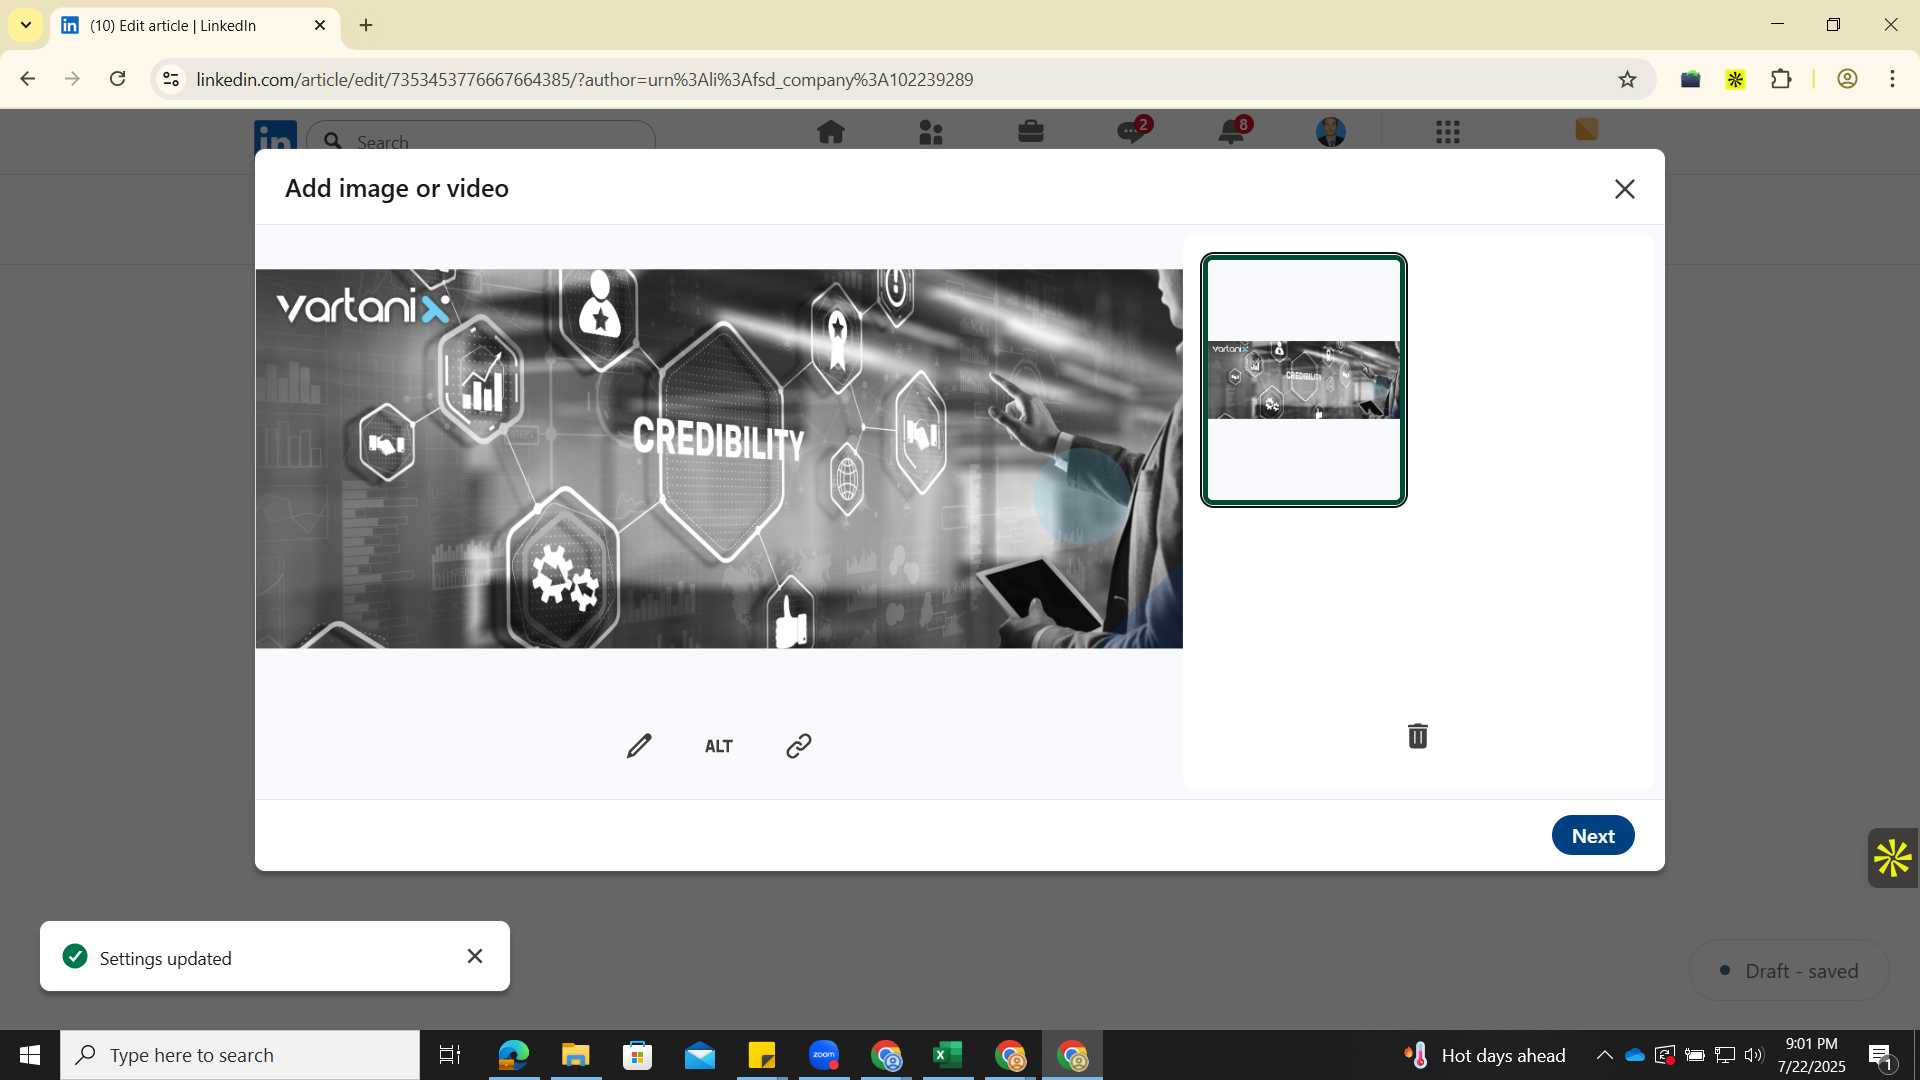Open Task View from taskbar

[450, 1055]
